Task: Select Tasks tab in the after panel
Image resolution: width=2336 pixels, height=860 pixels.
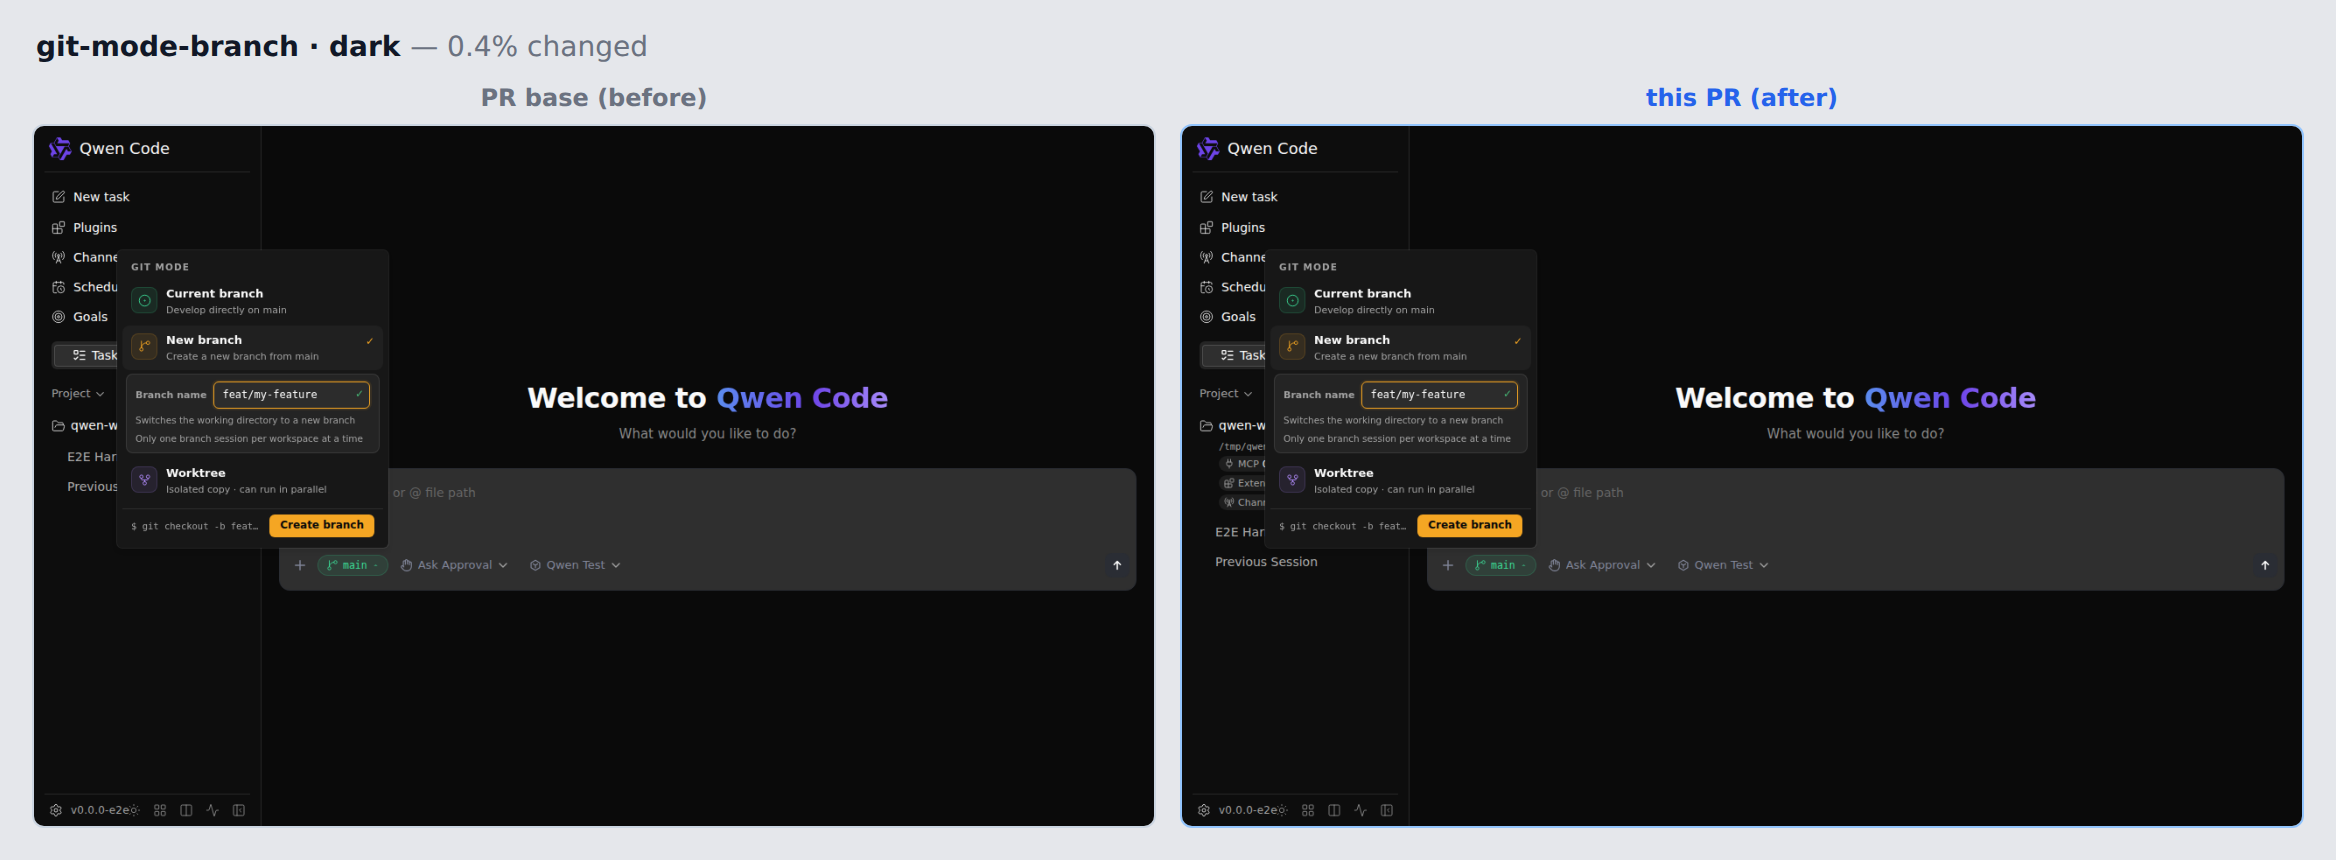Action: tap(1234, 355)
